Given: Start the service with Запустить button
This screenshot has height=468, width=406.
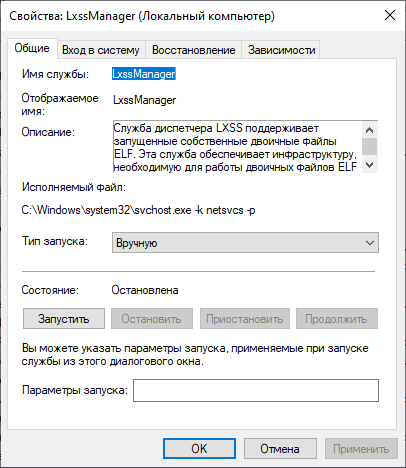Looking at the screenshot, I should click(64, 319).
